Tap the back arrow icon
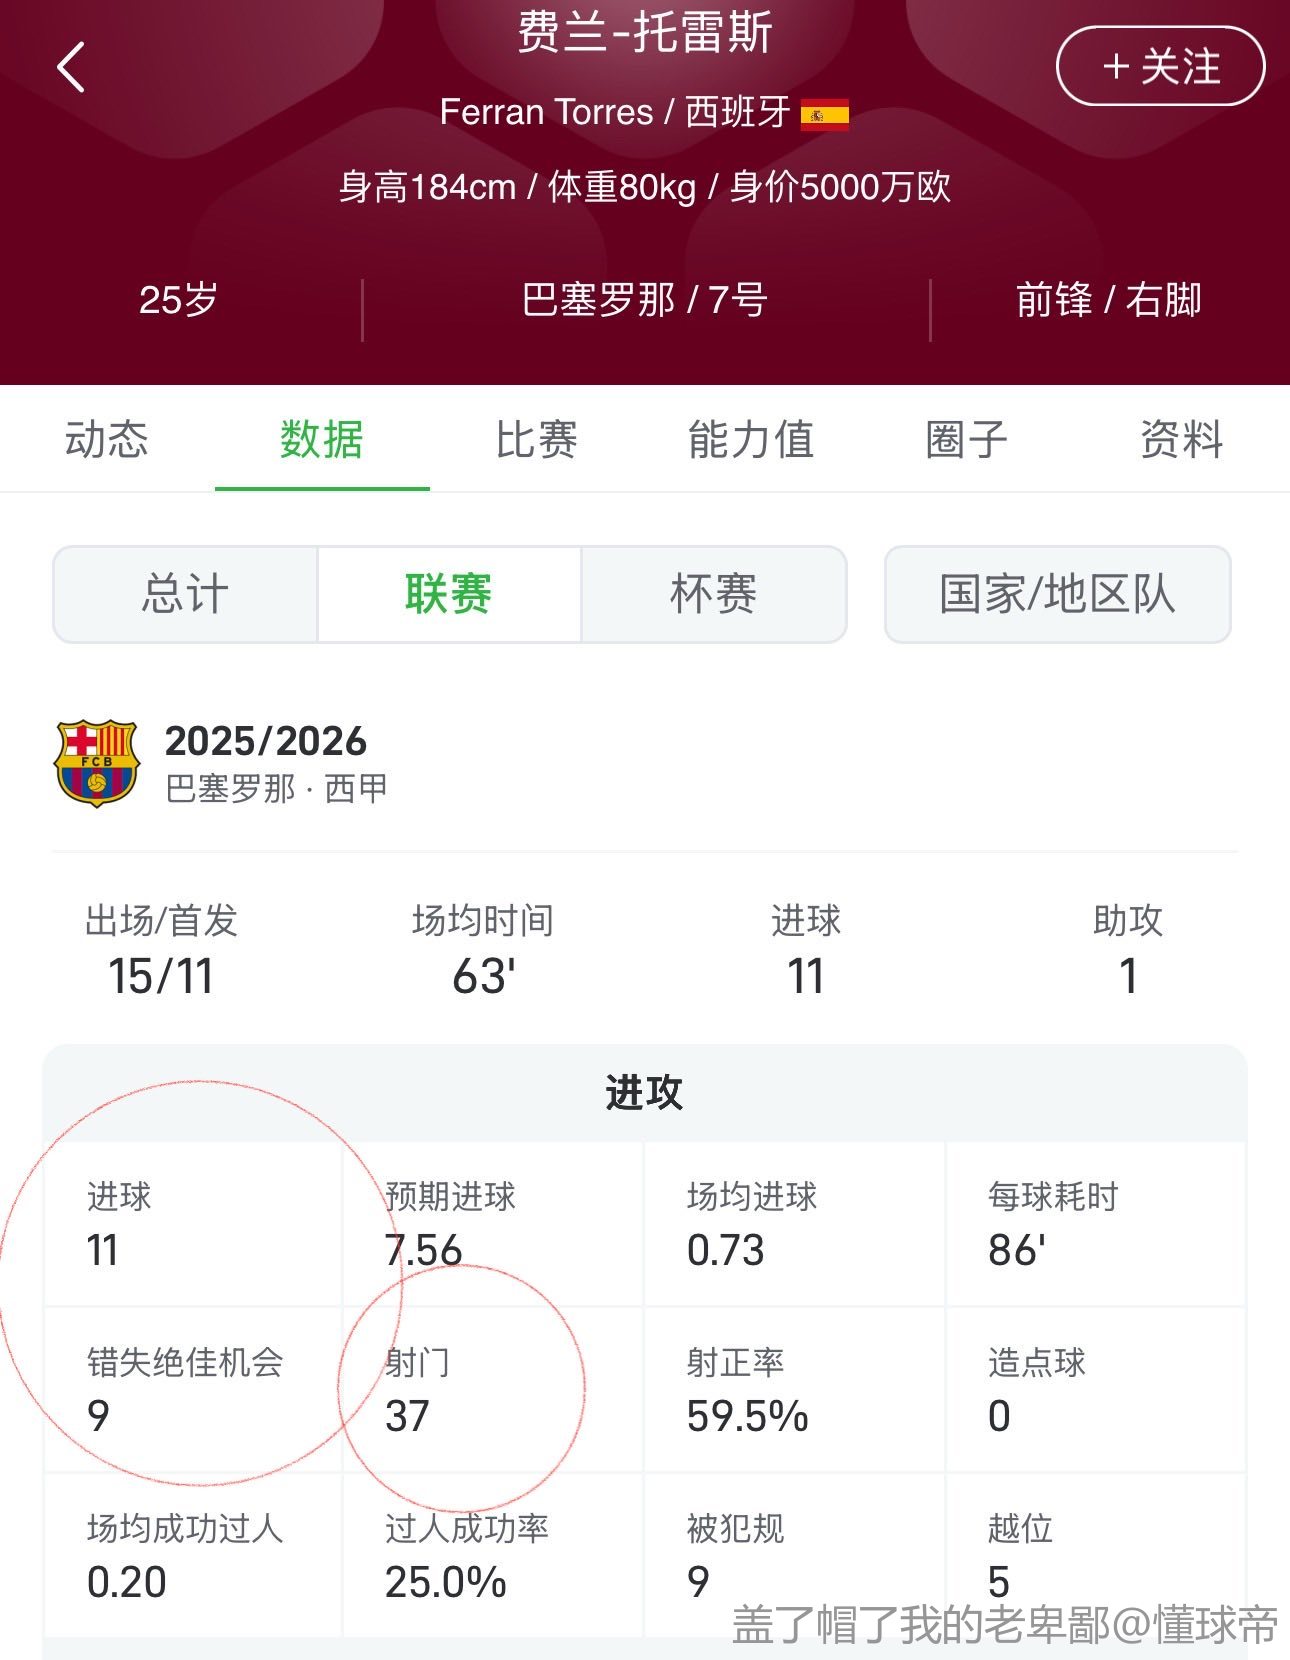Image resolution: width=1290 pixels, height=1660 pixels. (x=71, y=68)
